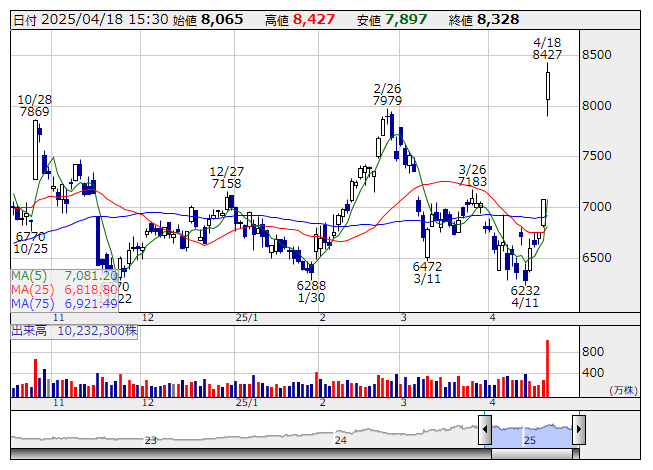Image resolution: width=653 pixels, height=470 pixels.
Task: Click the left range handle arrow
Action: (485, 430)
